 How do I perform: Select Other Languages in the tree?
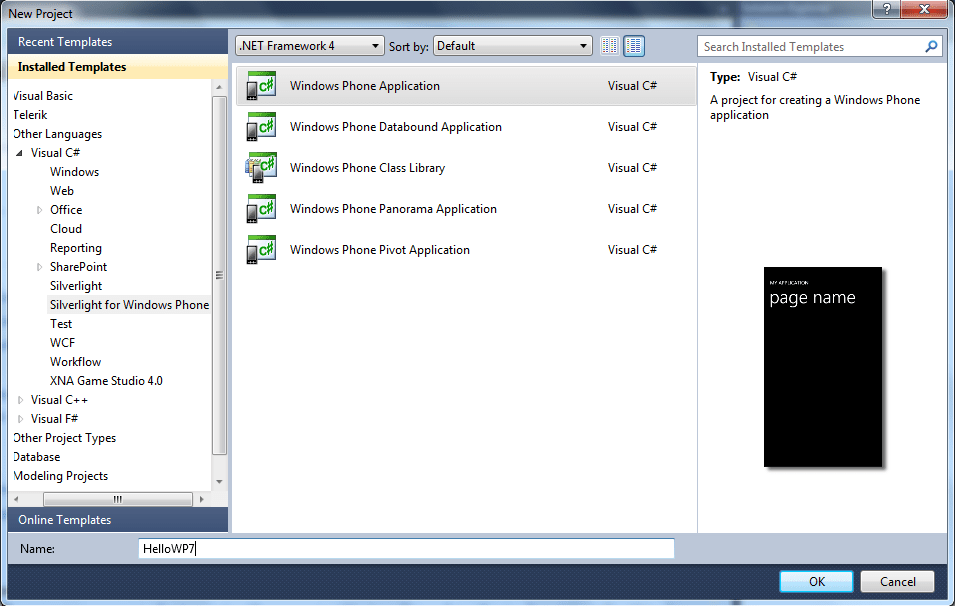point(57,134)
